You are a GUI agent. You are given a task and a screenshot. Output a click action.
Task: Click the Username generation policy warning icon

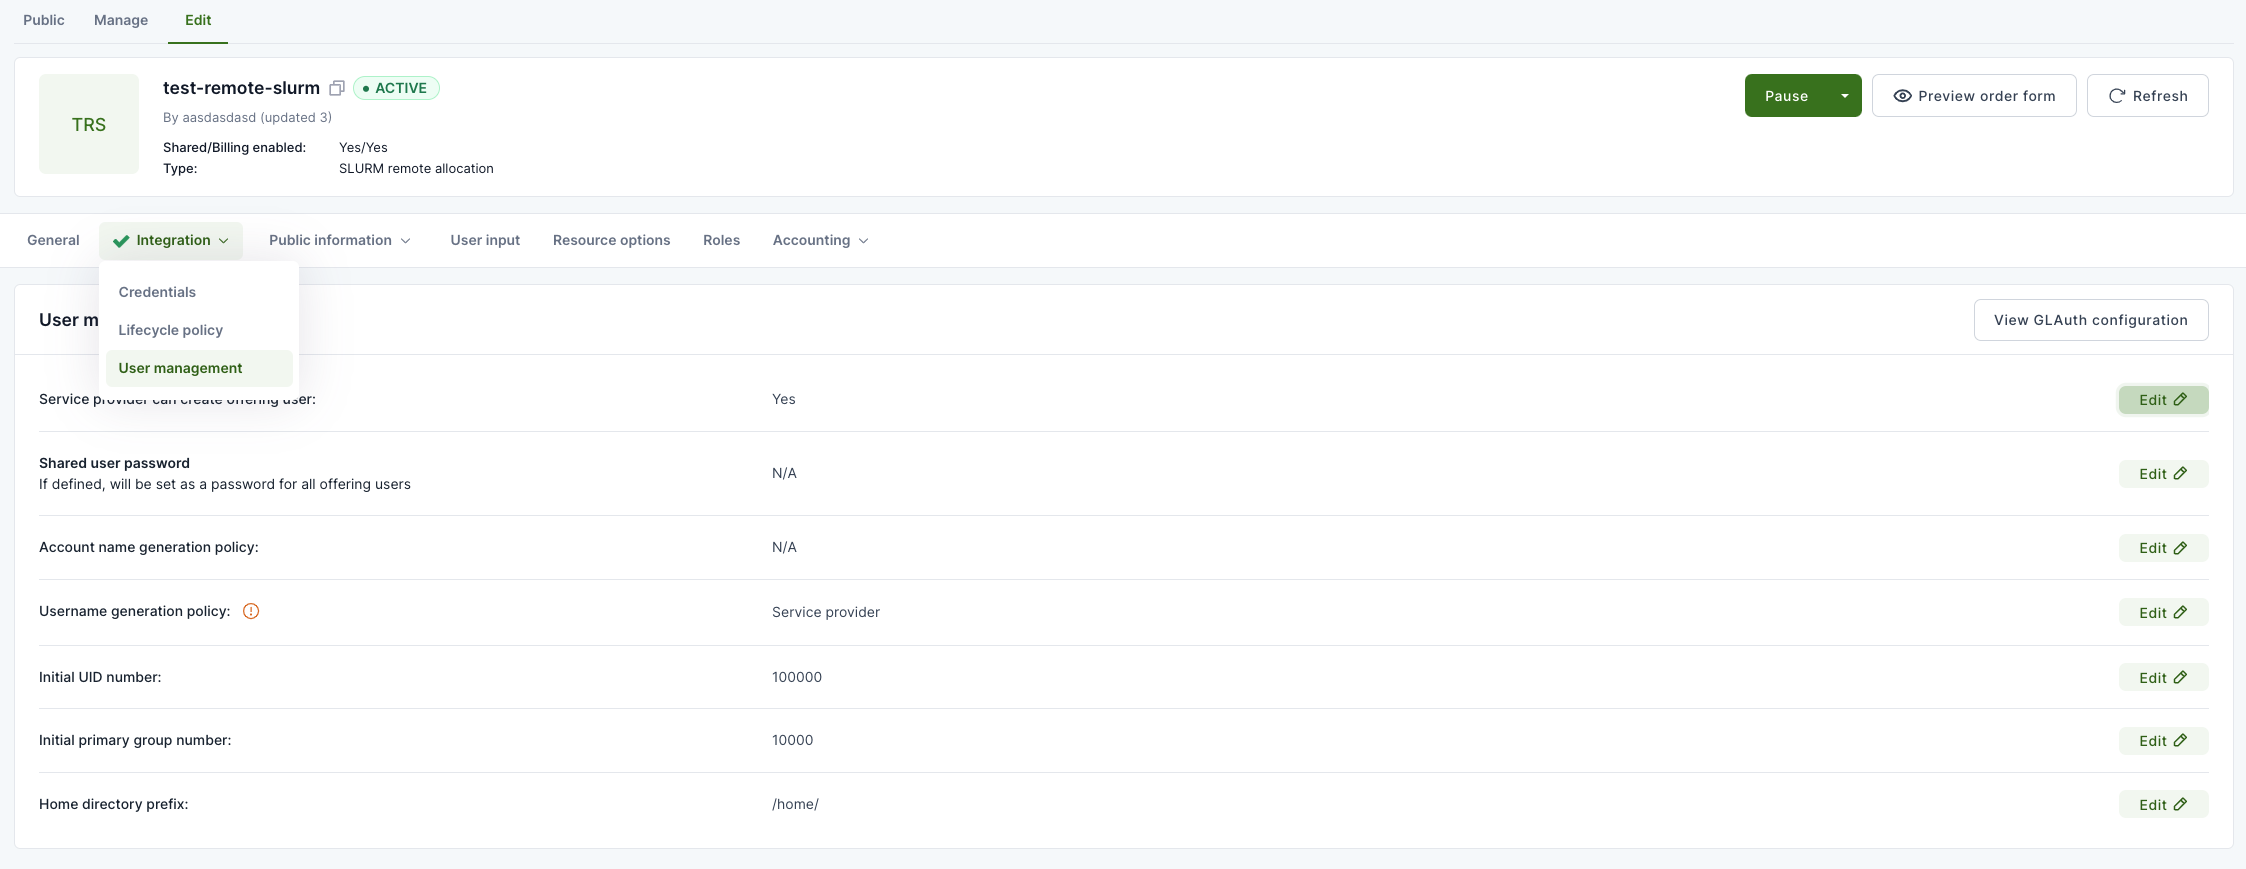click(x=251, y=611)
